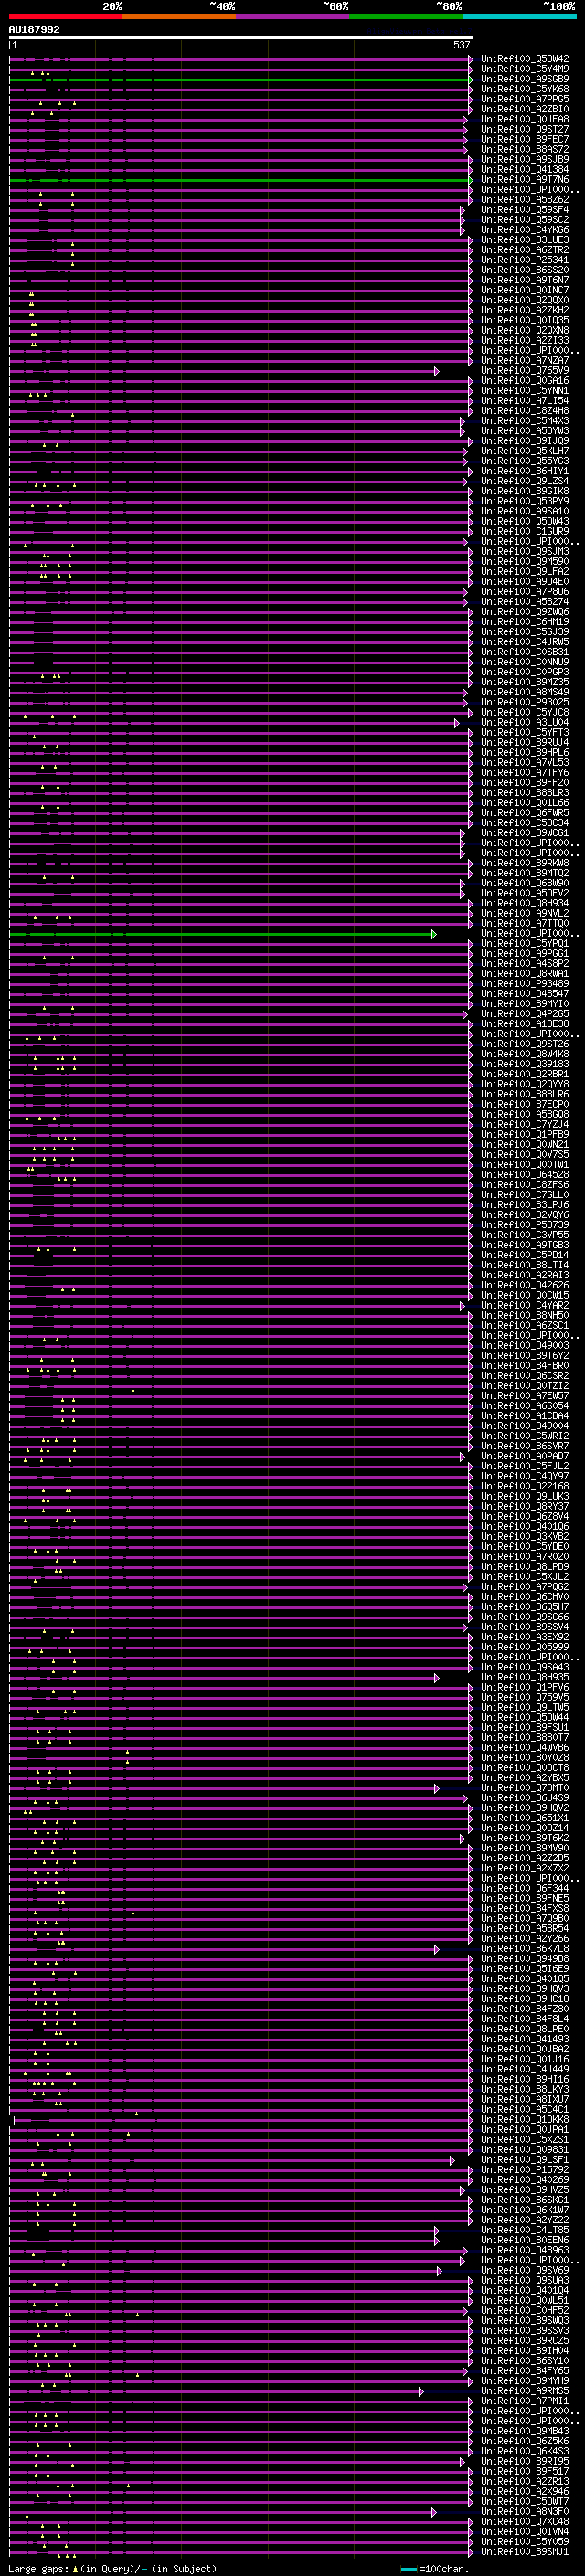585x2576 pixels.
Task: Open hit UniRef100_C5Y4M9
Action: [x=525, y=69]
